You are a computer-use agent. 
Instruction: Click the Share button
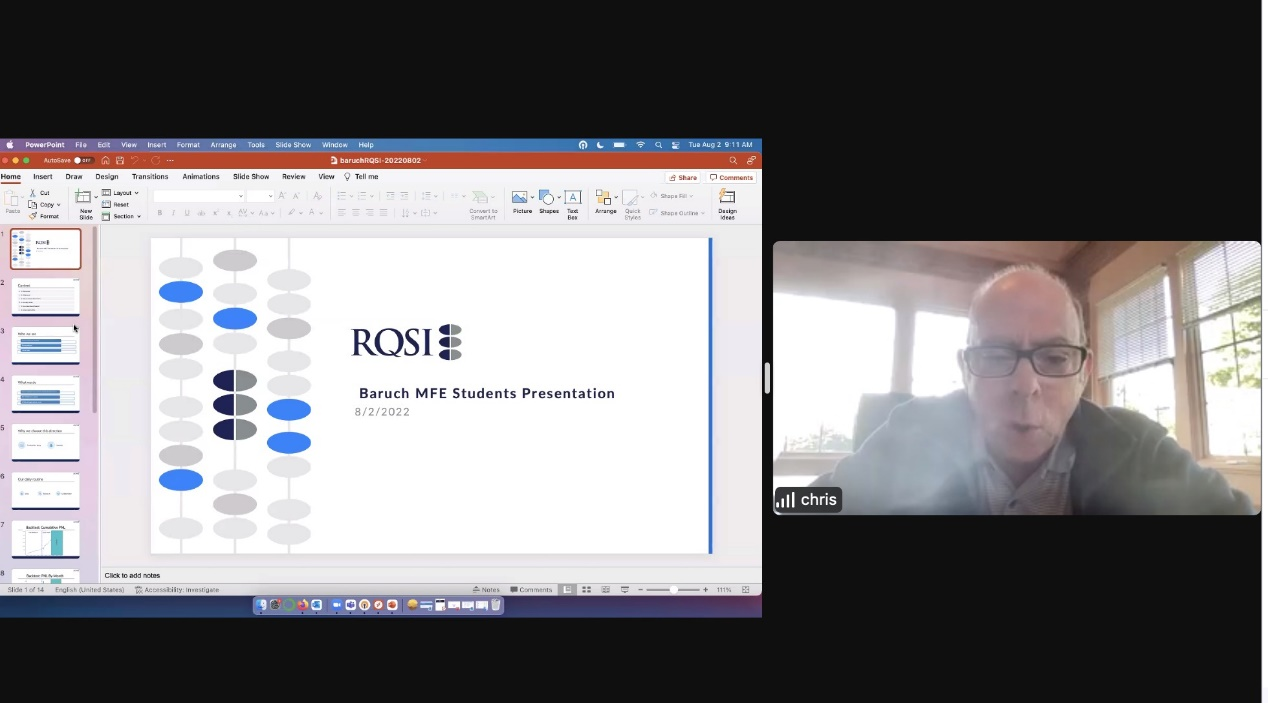[x=683, y=177]
